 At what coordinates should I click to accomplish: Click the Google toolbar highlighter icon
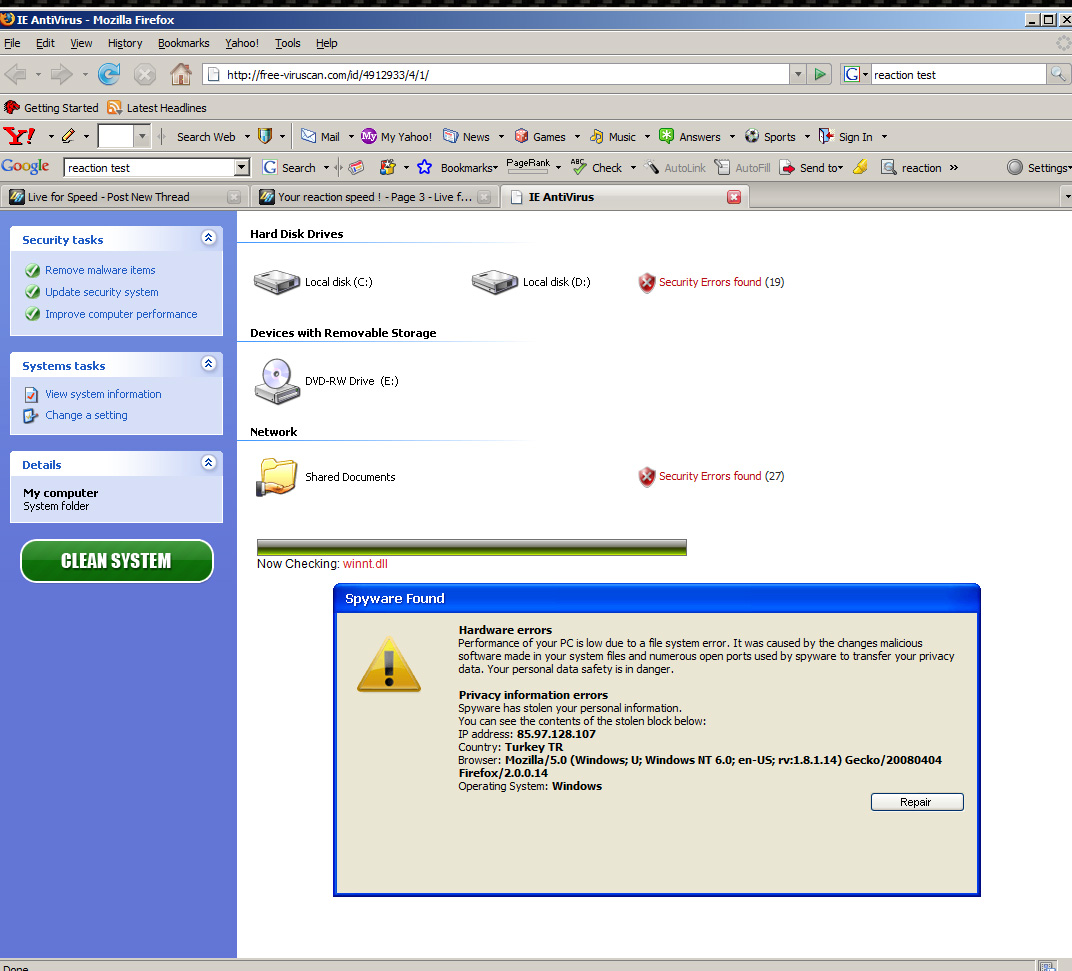[860, 167]
